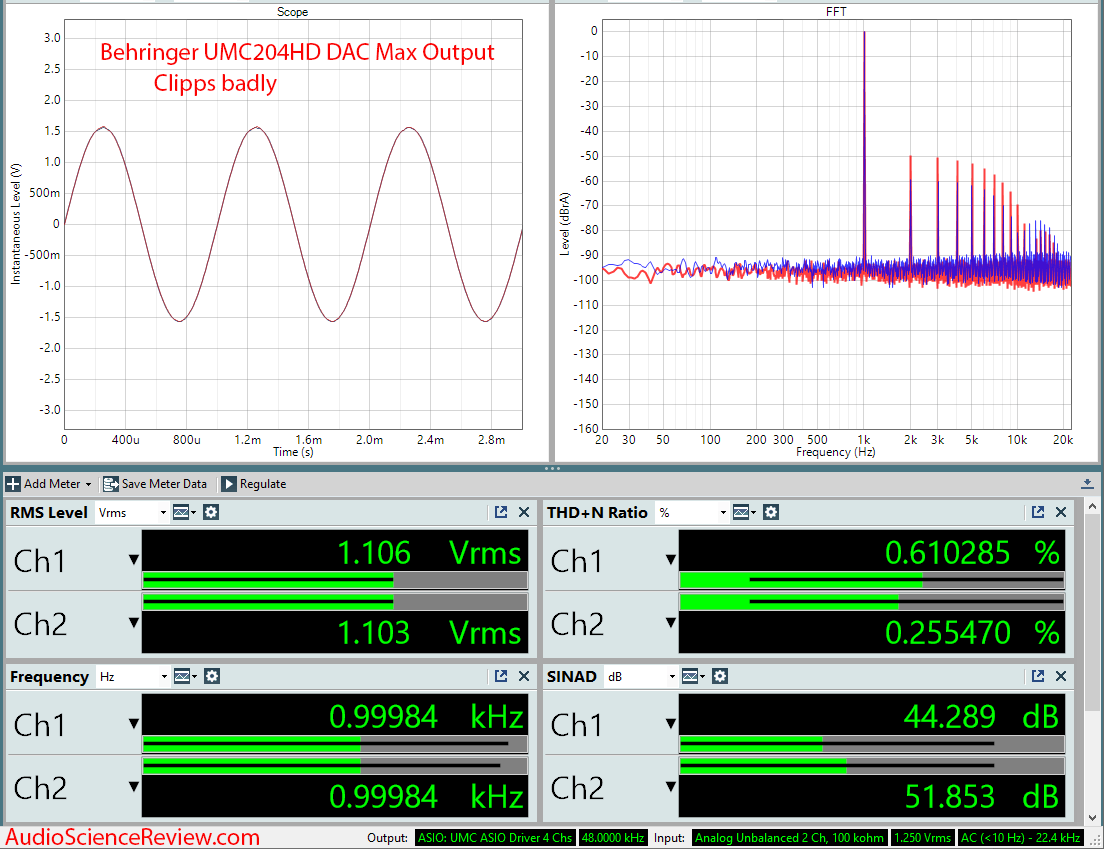Screen dimensions: 1104x849
Task: Expand Frequency Ch1 channel arrow
Action: coord(134,724)
